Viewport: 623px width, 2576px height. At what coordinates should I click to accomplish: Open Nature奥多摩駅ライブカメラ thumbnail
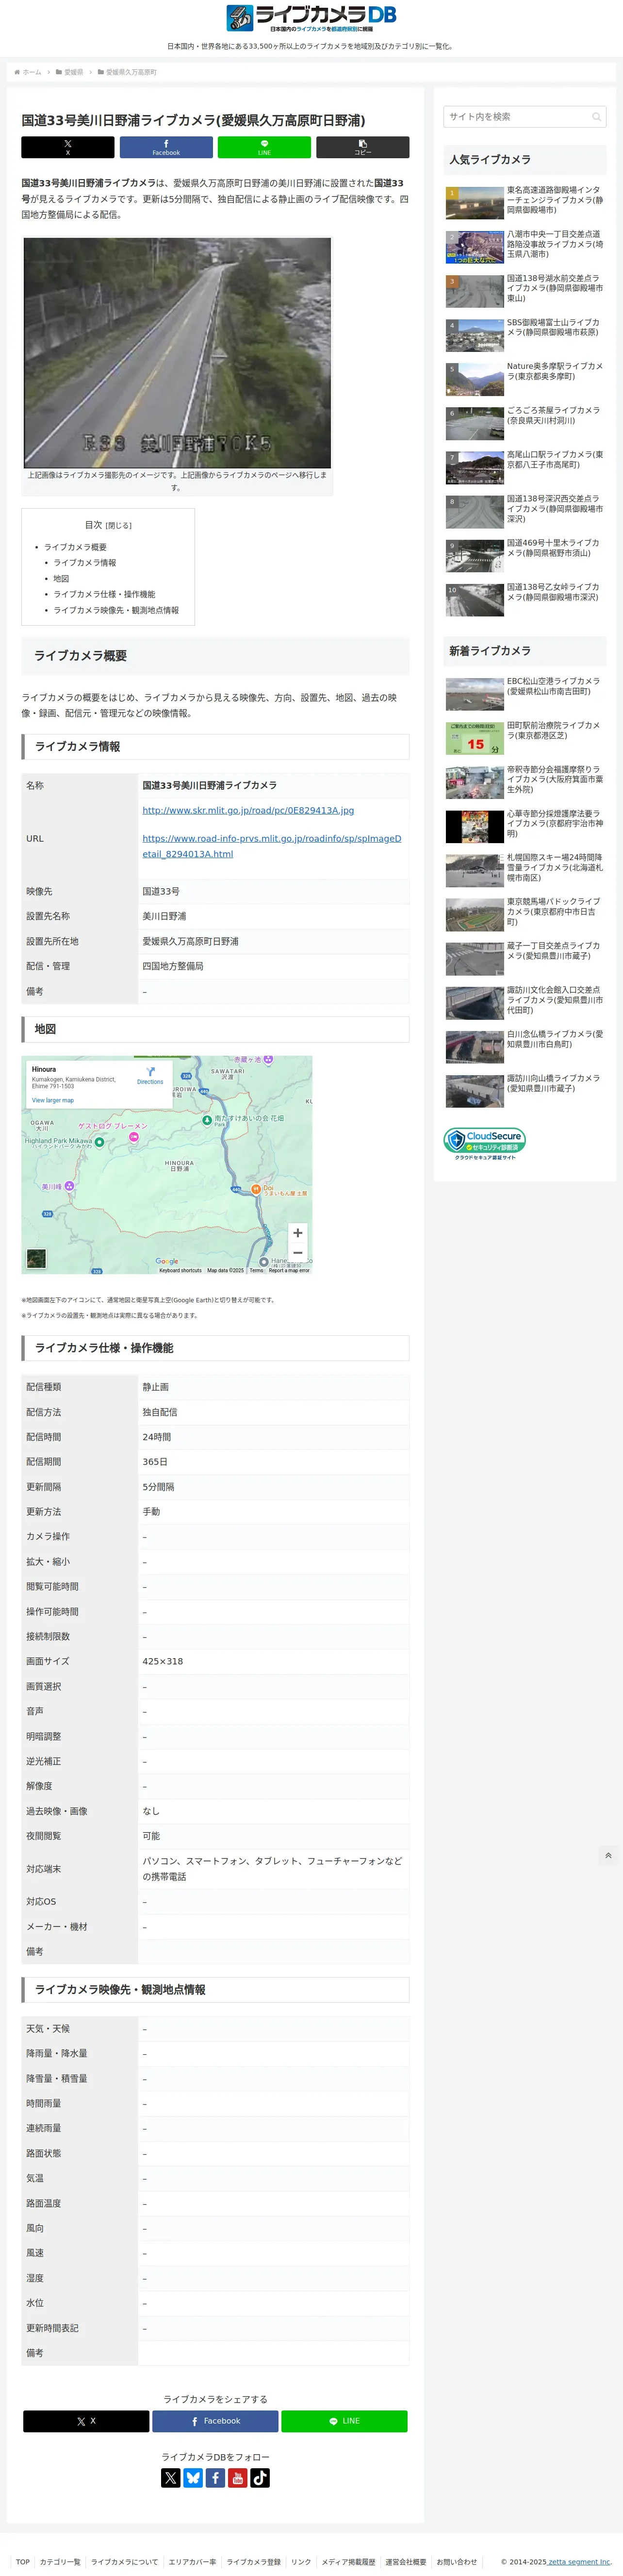coord(474,379)
